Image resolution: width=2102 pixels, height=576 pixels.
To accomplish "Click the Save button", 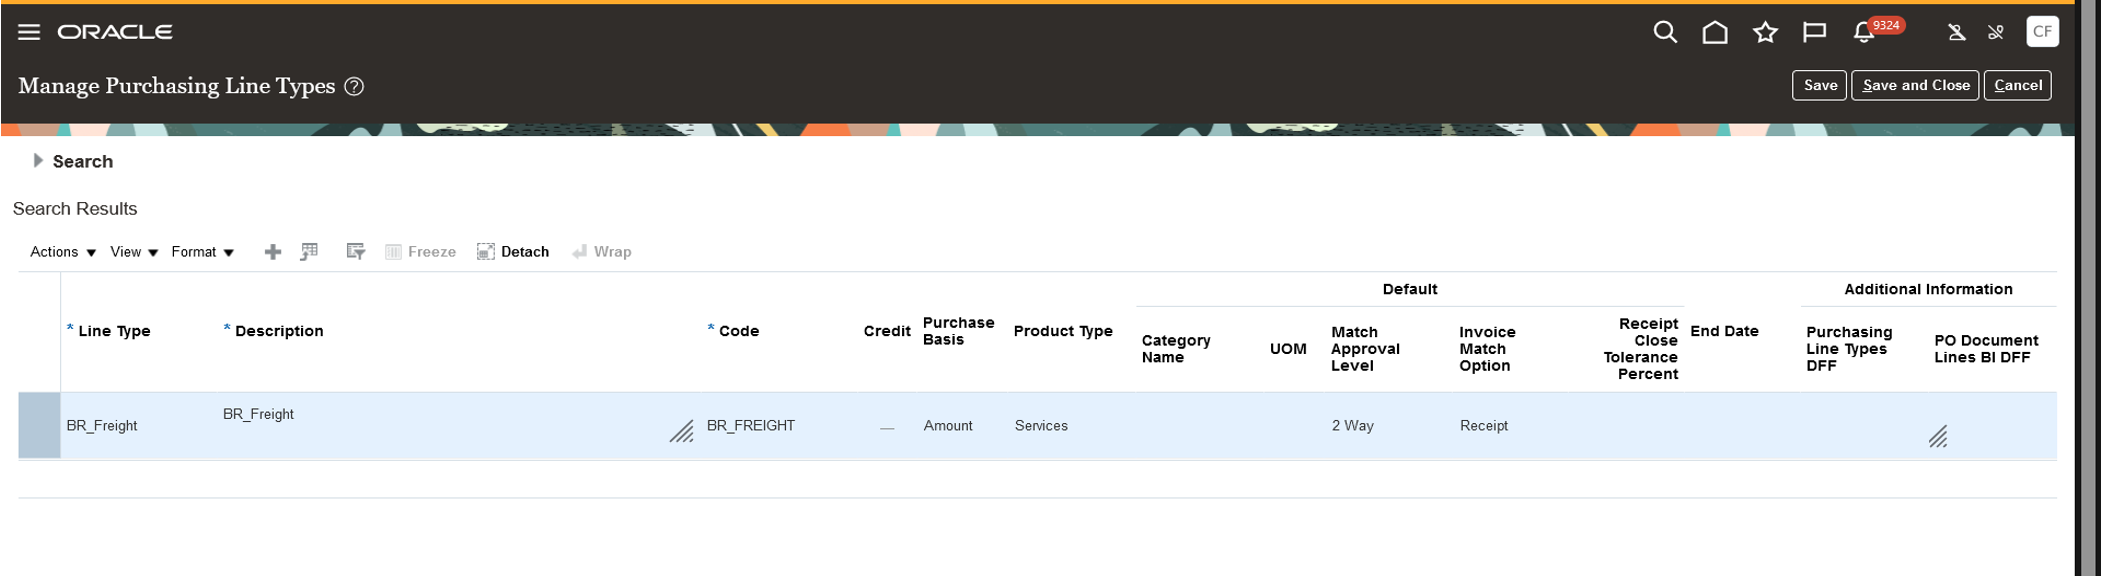I will [x=1819, y=85].
